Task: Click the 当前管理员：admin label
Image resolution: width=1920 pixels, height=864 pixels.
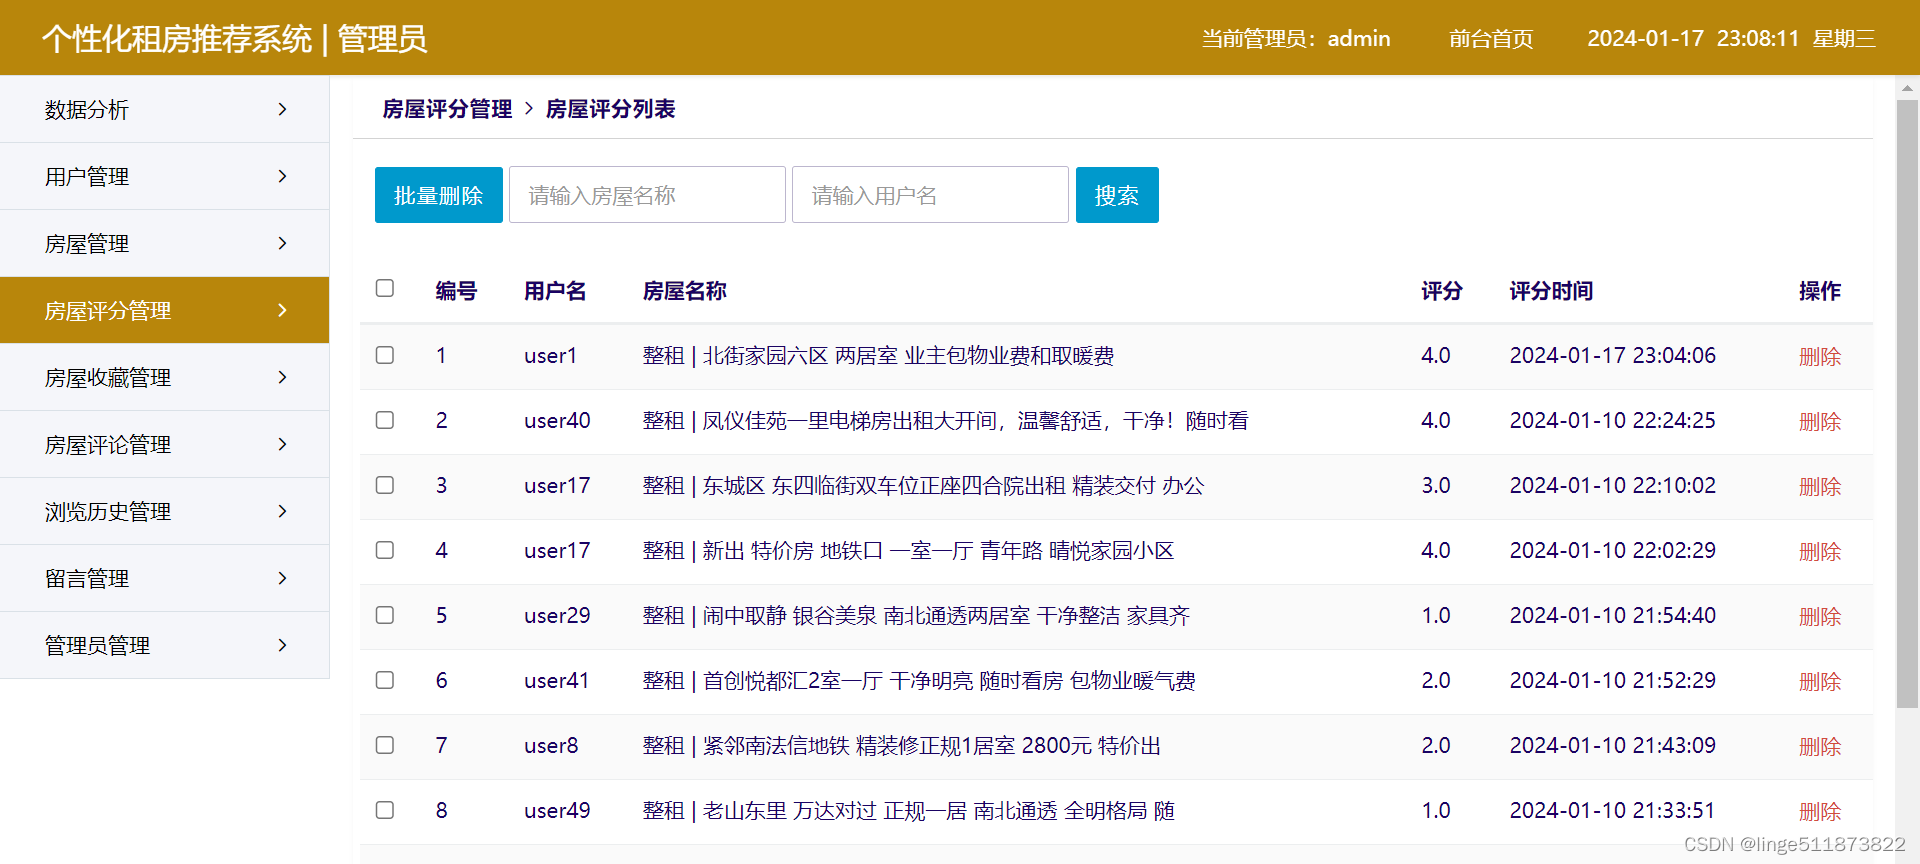Action: pyautogui.click(x=1296, y=39)
